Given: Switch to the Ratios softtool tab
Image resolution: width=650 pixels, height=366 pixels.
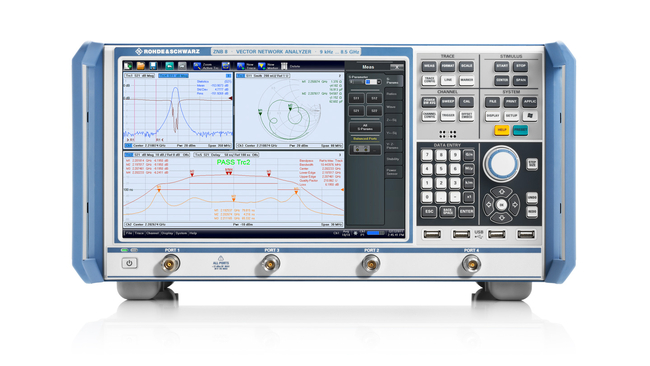Looking at the screenshot, I should point(392,94).
